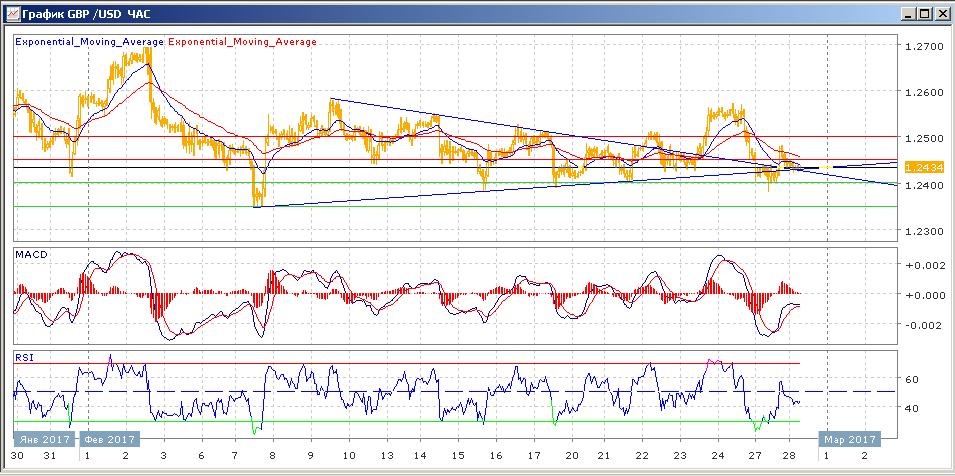This screenshot has width=955, height=476.
Task: Minimize the GBP/USD chart window
Action: coord(907,13)
